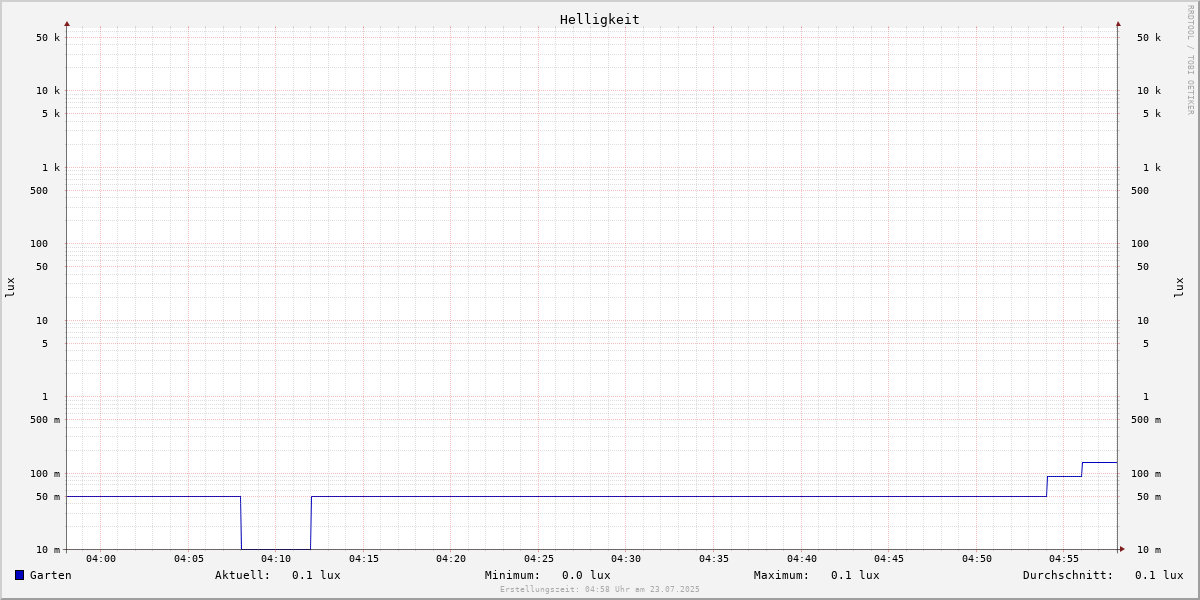Click the 5 k label on right axis
1200x600 pixels.
point(1152,114)
